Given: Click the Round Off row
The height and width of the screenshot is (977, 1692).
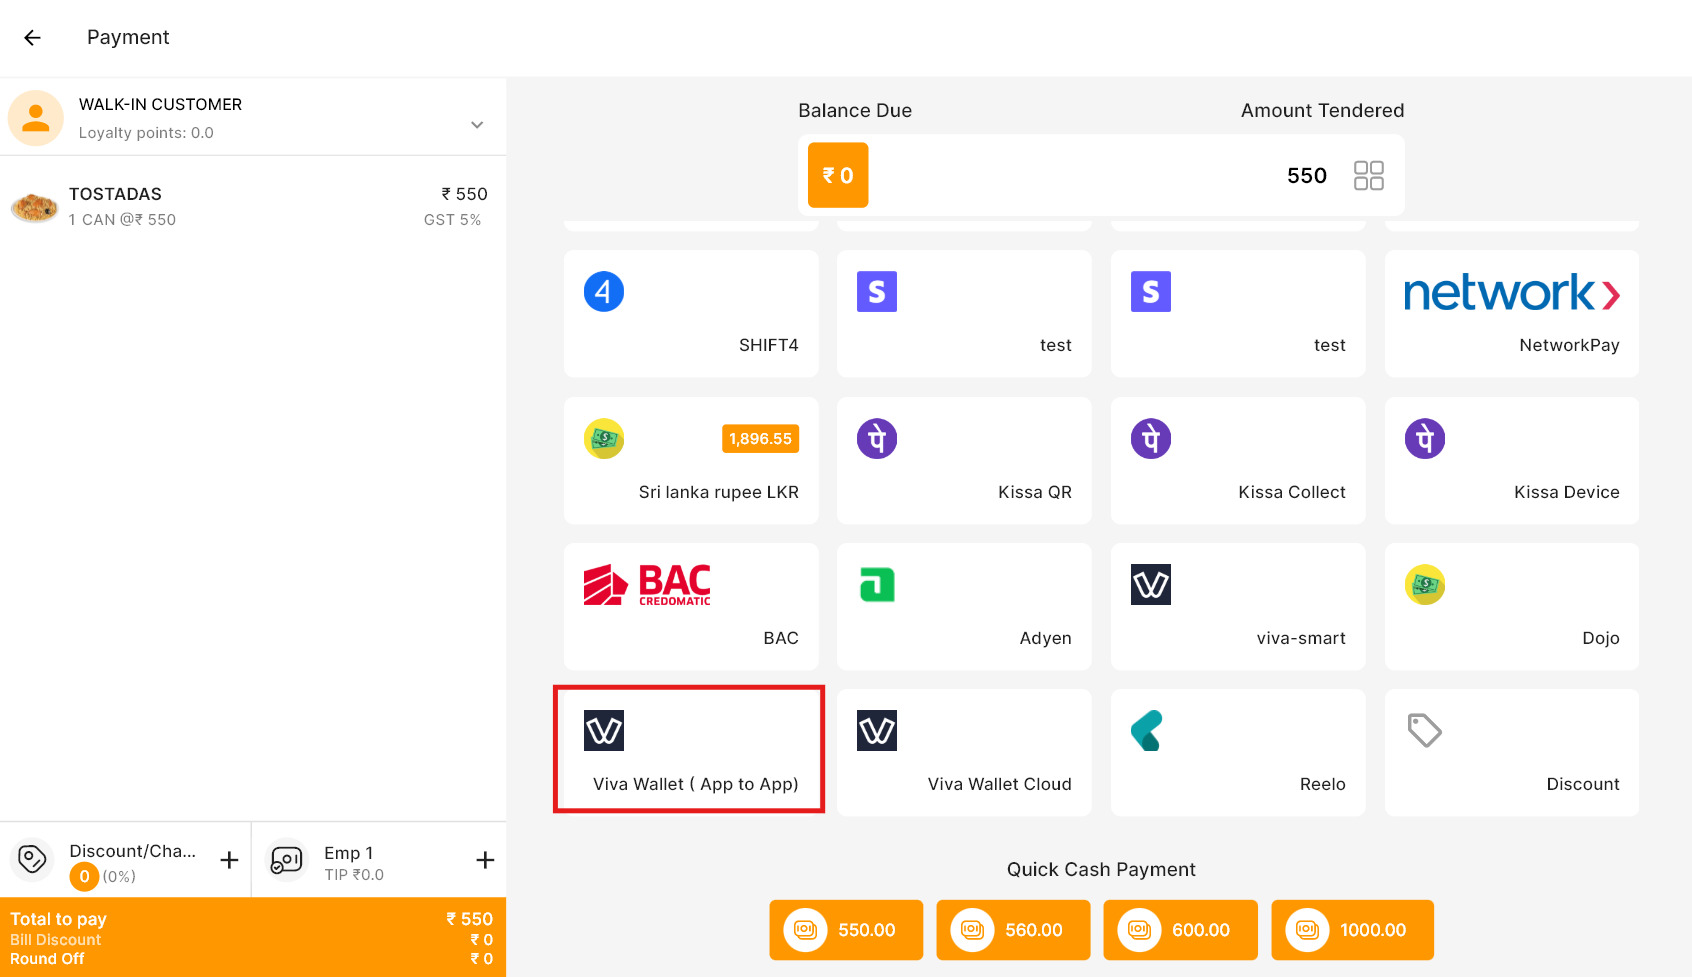Looking at the screenshot, I should [253, 959].
